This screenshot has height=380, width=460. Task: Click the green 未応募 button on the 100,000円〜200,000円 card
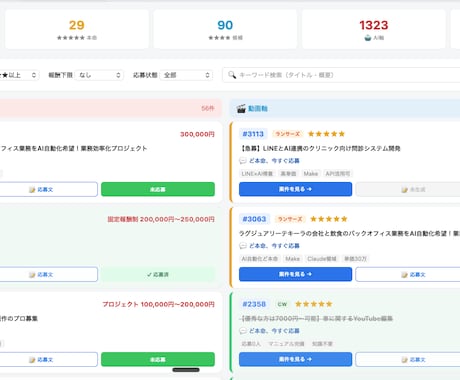point(158,359)
